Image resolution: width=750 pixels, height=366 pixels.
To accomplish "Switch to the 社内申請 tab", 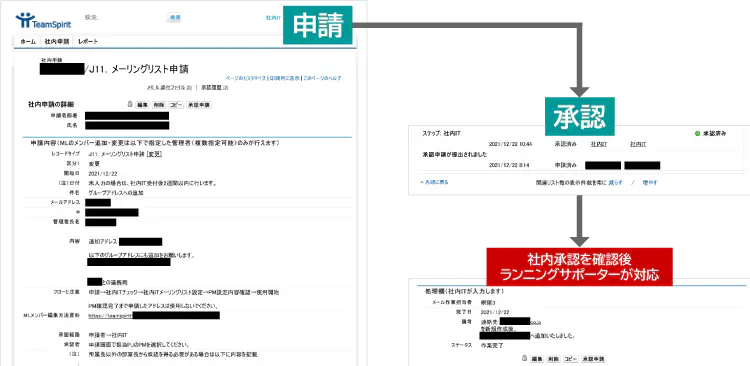I will [x=57, y=42].
